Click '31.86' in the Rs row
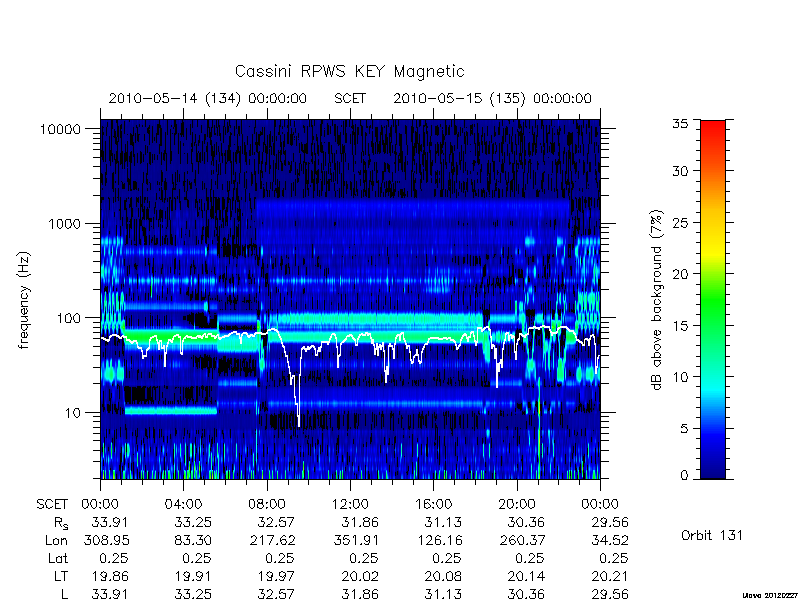Screen dimensions: 800x600 tap(360, 523)
